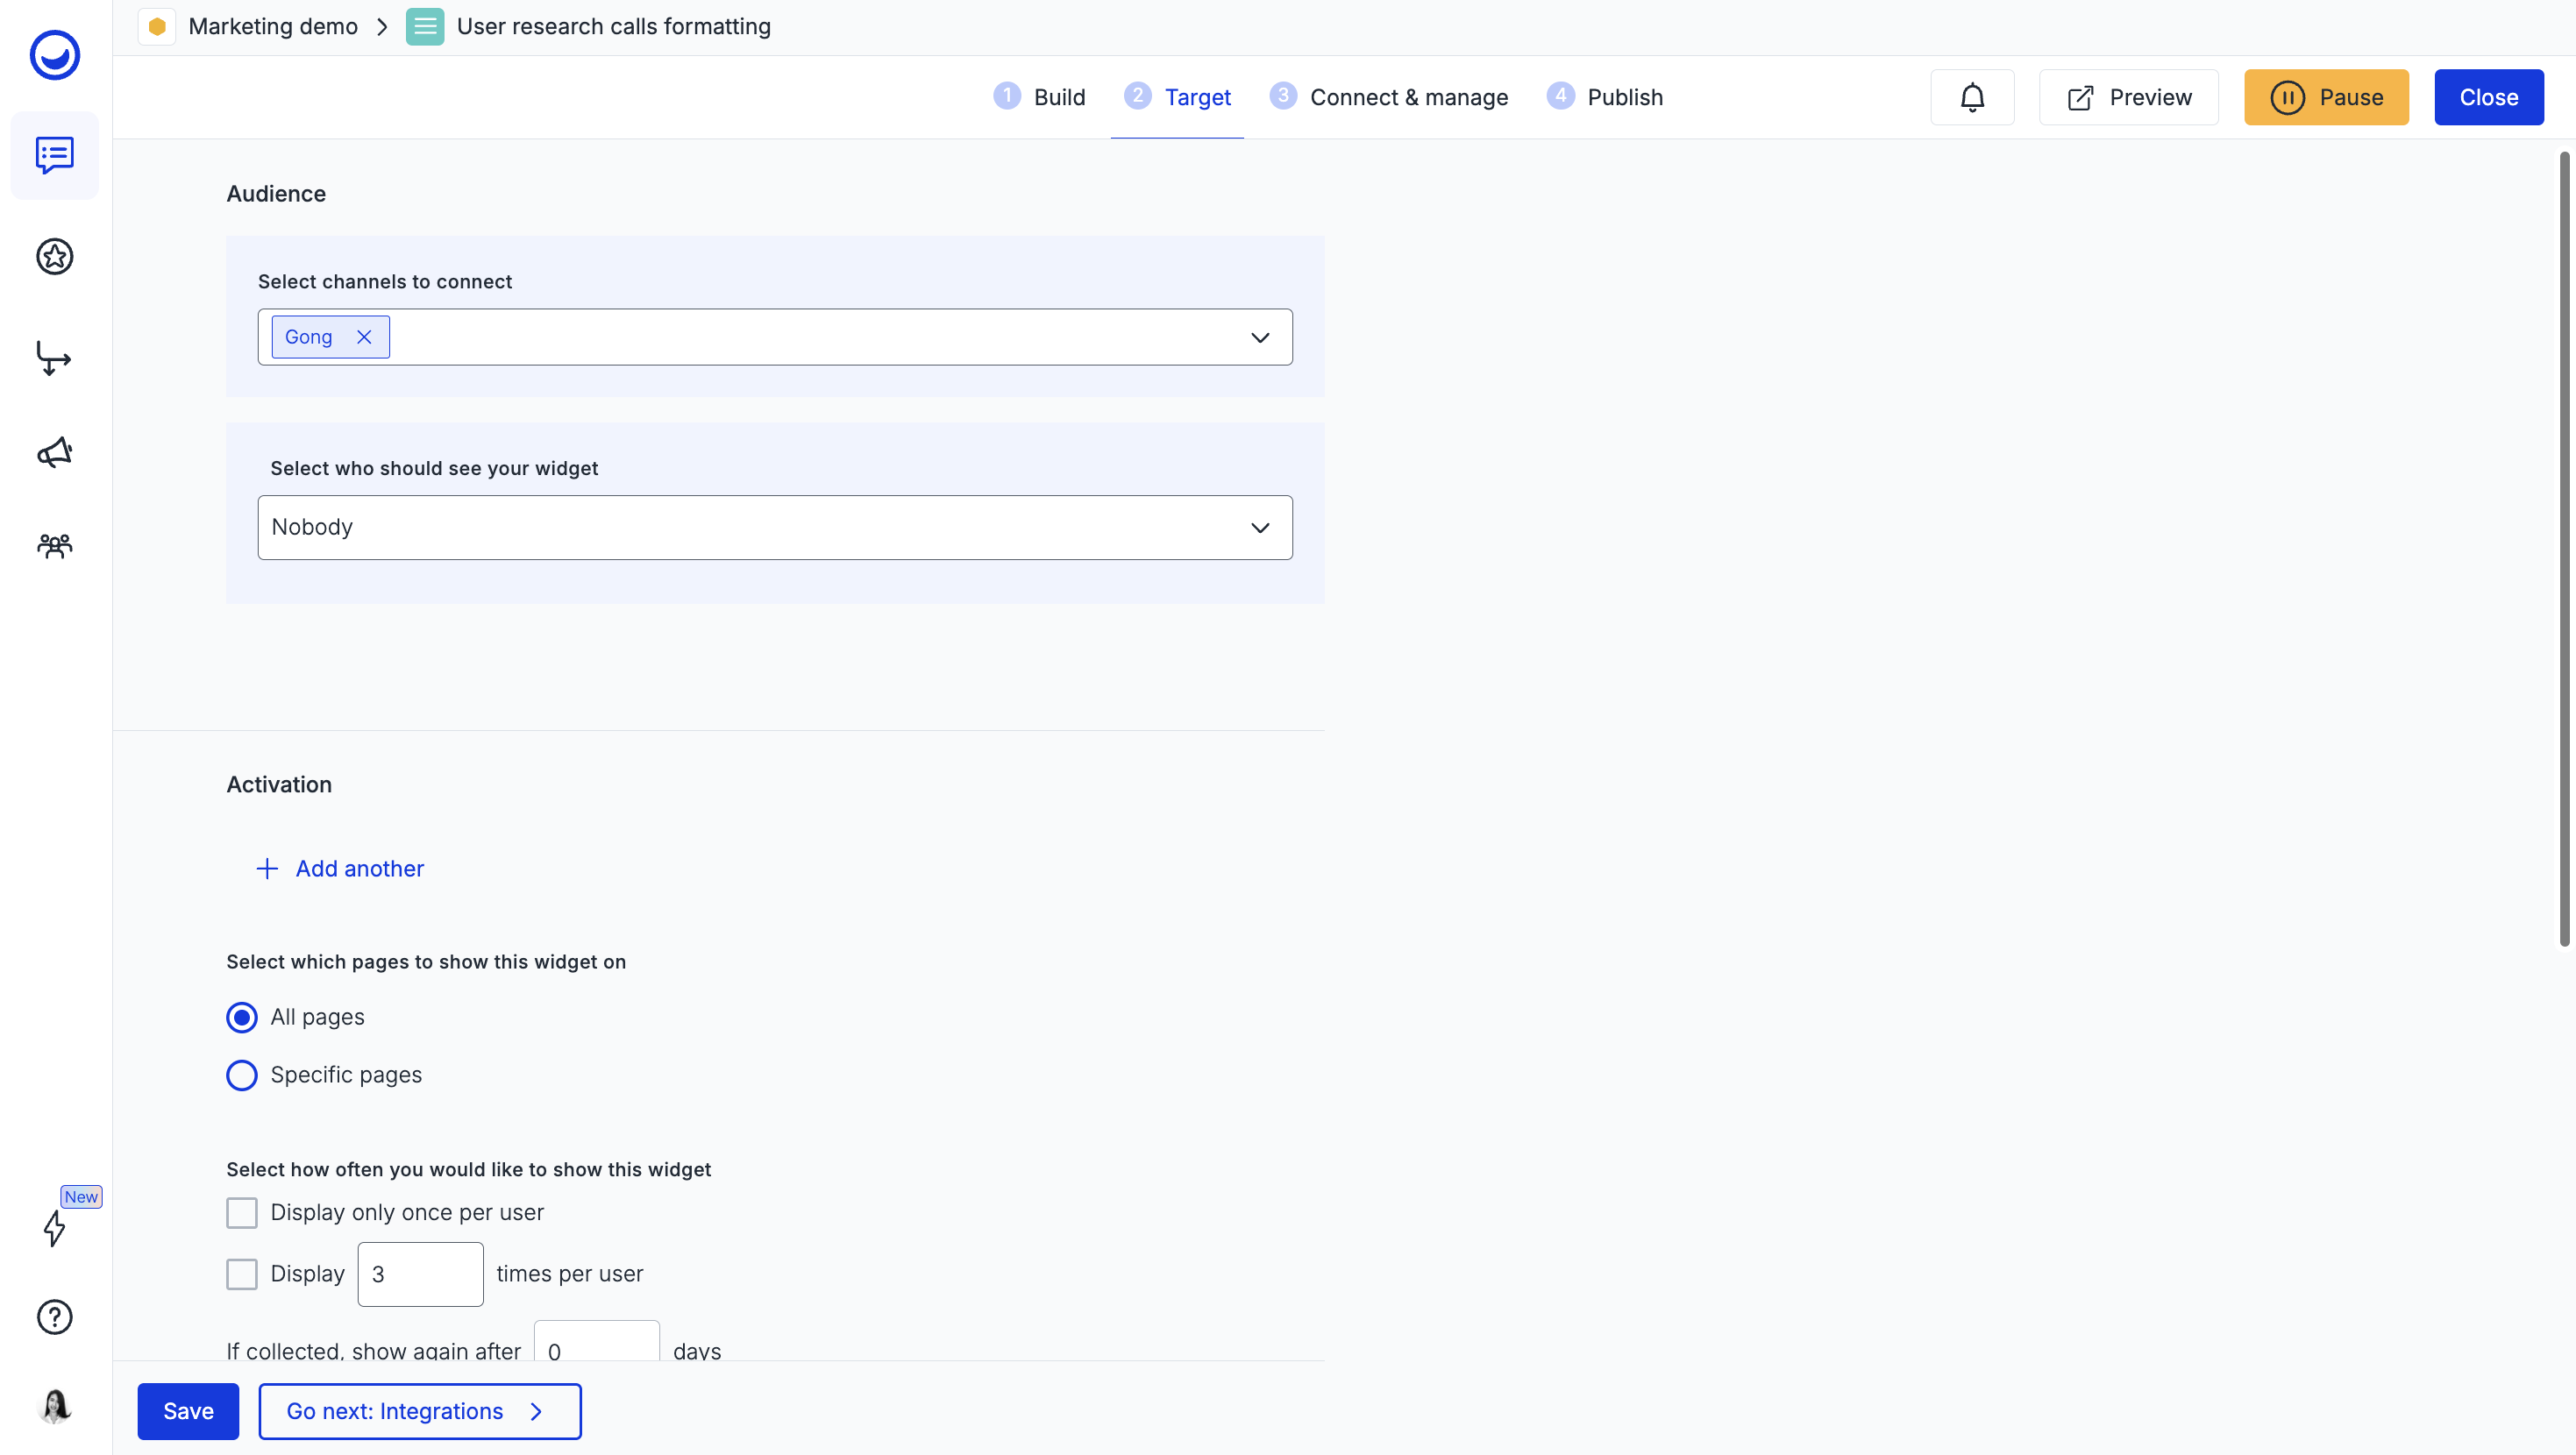Remove the Gong channel tag

[x=364, y=337]
